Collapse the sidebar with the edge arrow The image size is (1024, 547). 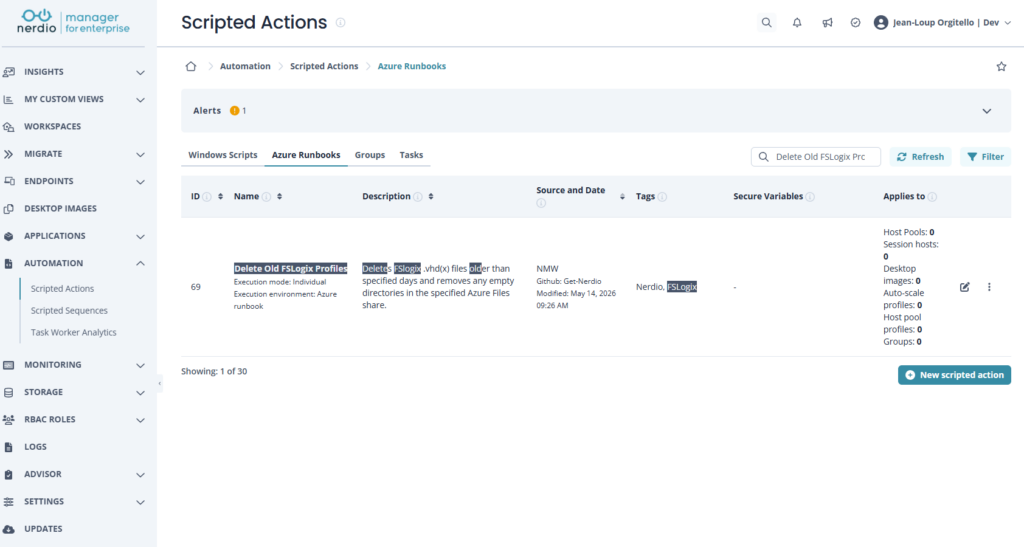pos(159,384)
